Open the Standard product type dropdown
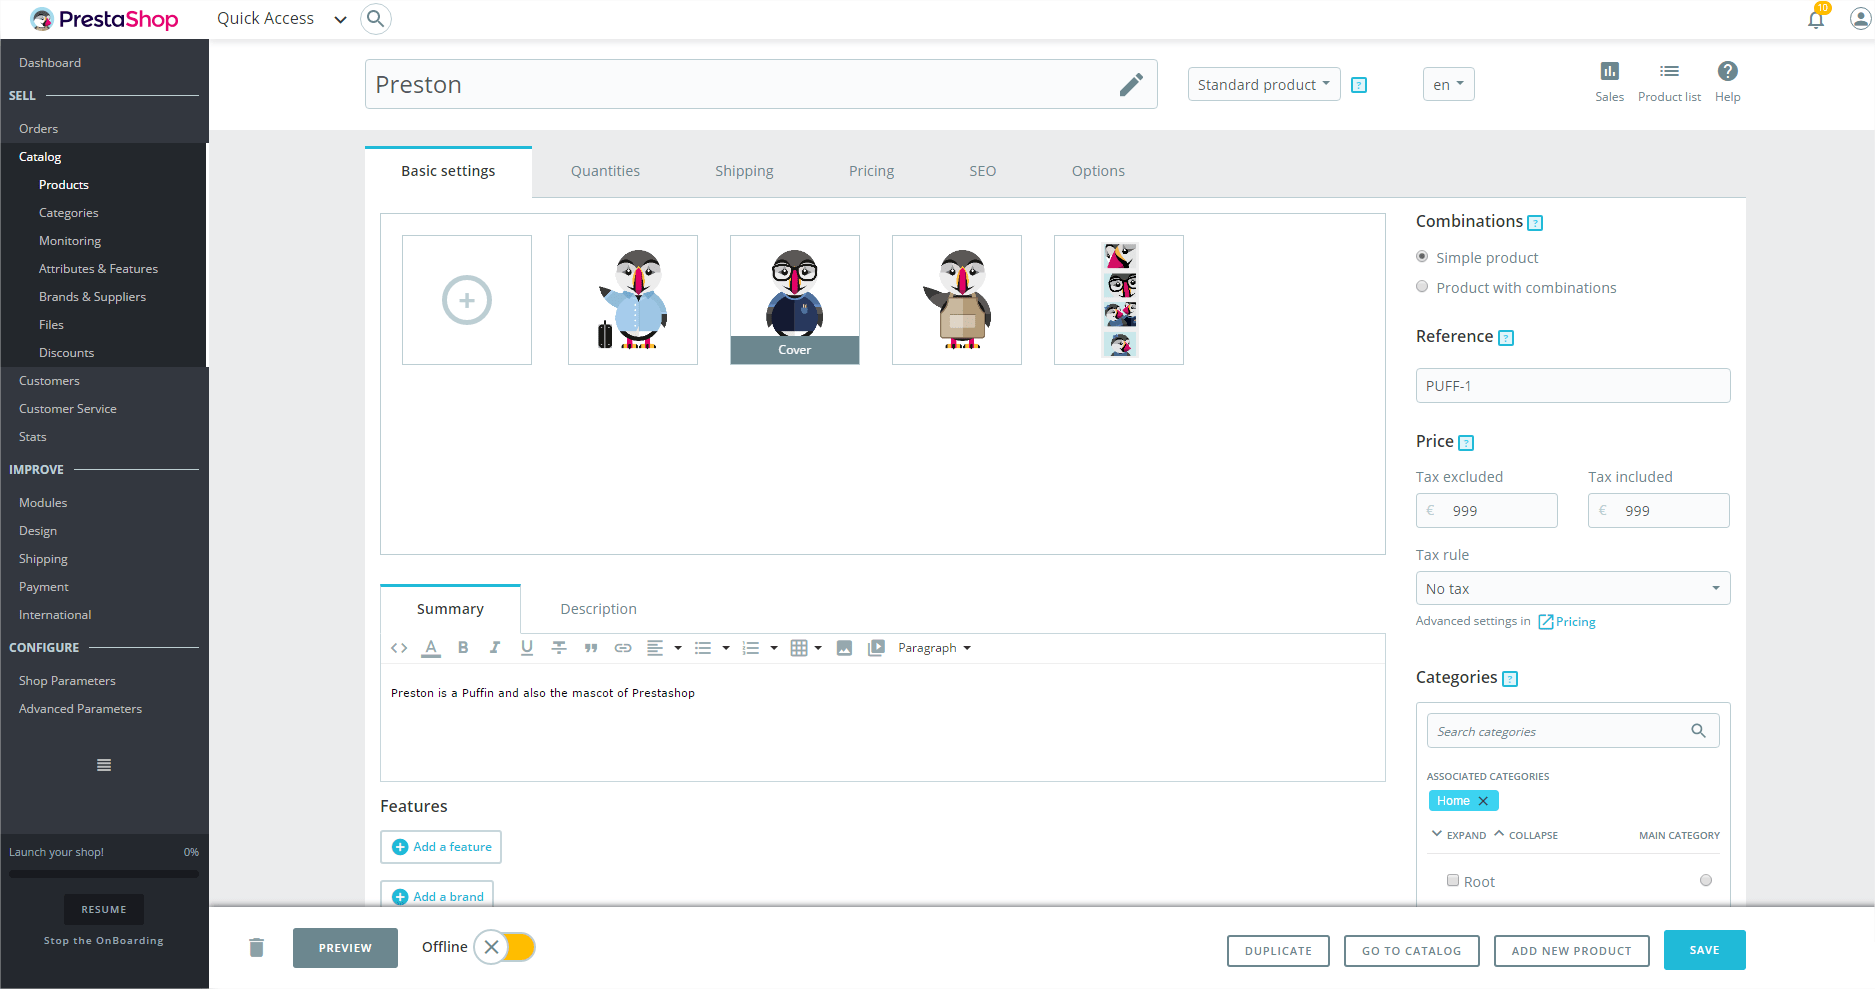 (x=1264, y=84)
